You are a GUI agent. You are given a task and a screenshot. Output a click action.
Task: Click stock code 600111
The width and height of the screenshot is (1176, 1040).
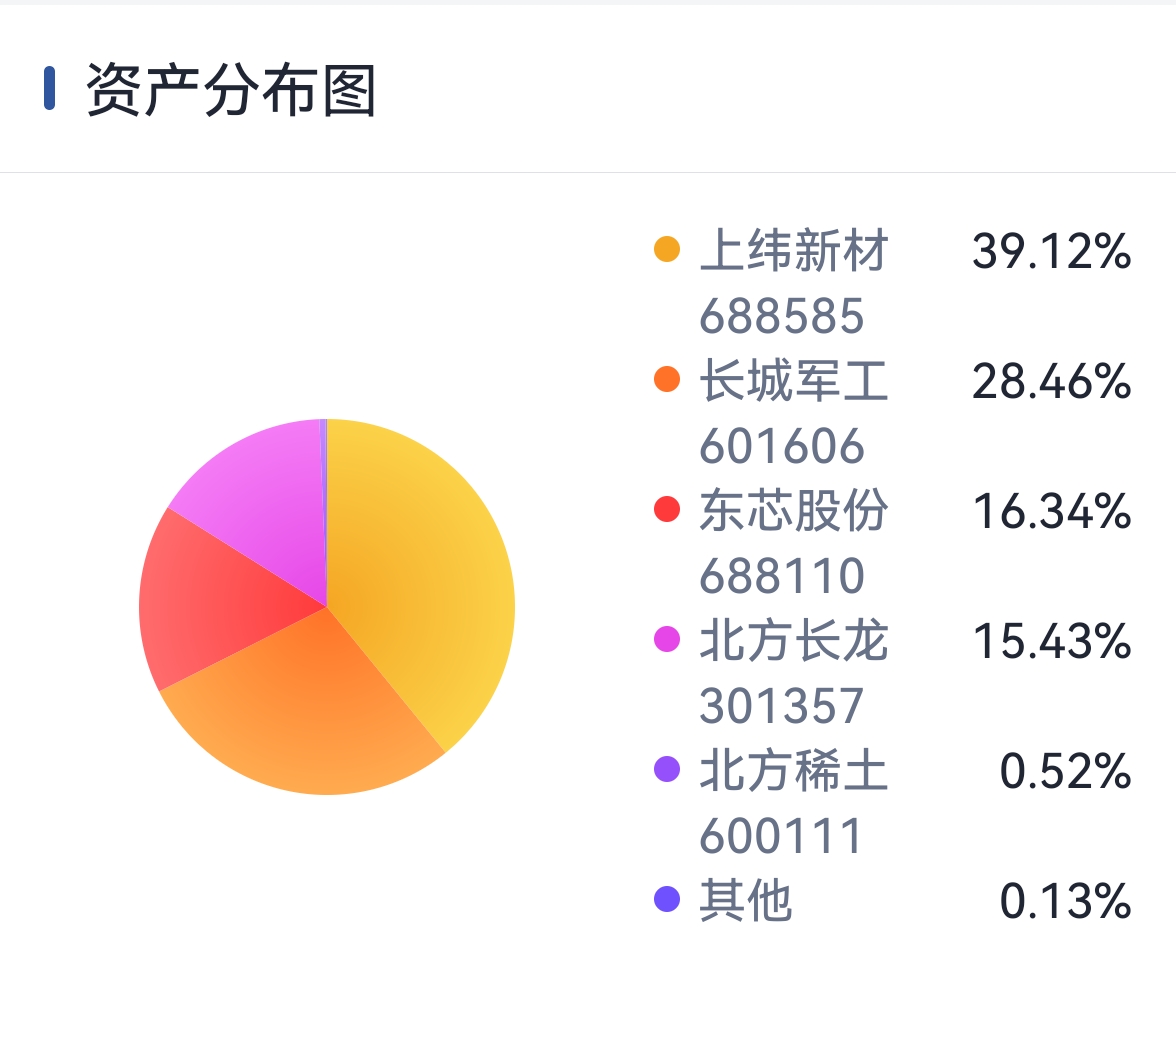(780, 836)
